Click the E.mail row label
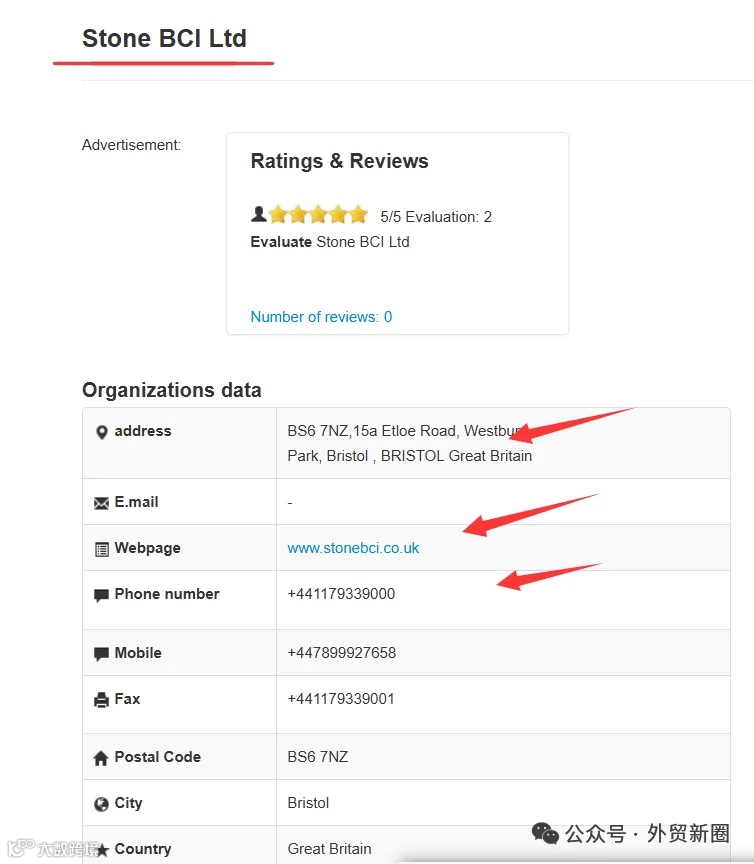This screenshot has width=754, height=864. point(136,502)
